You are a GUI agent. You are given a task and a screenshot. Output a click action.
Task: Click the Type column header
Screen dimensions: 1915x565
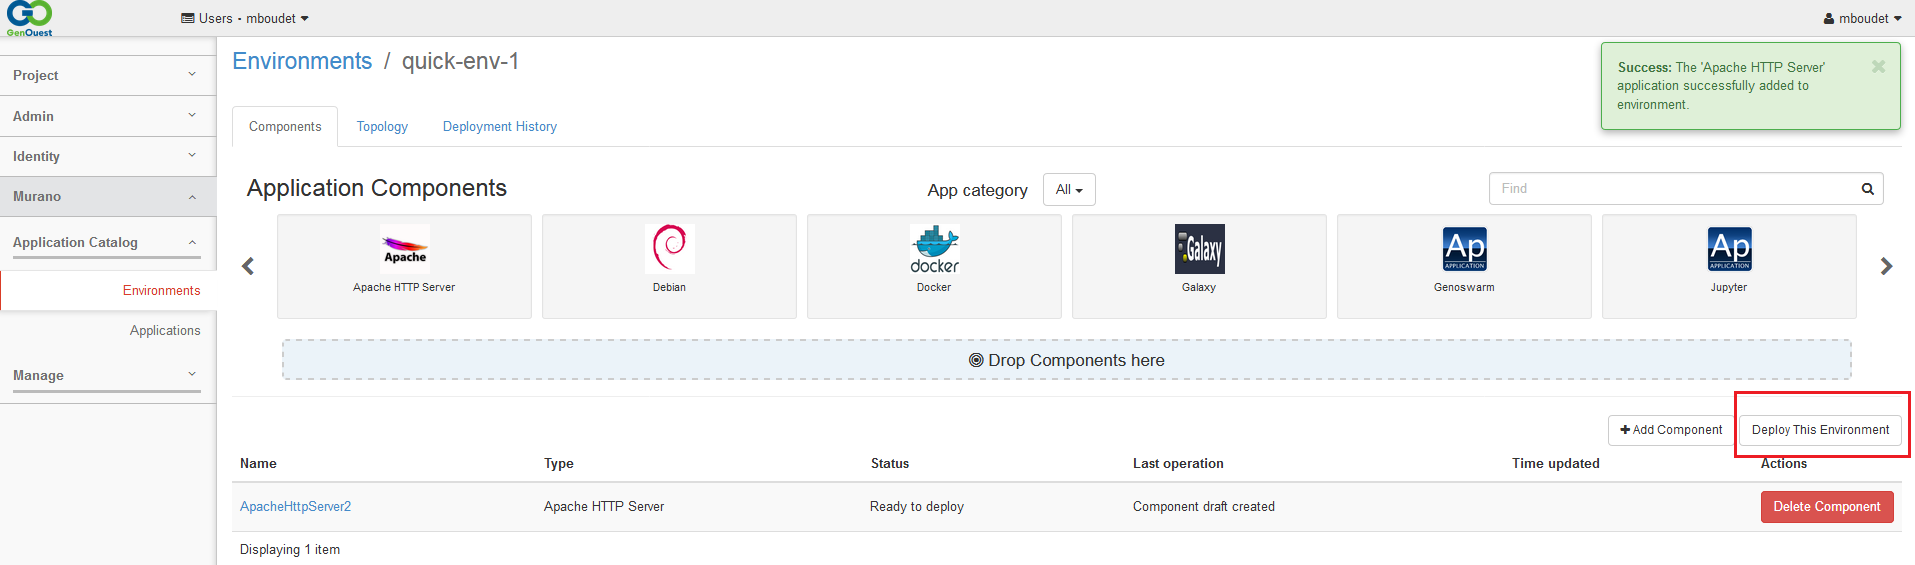(559, 464)
